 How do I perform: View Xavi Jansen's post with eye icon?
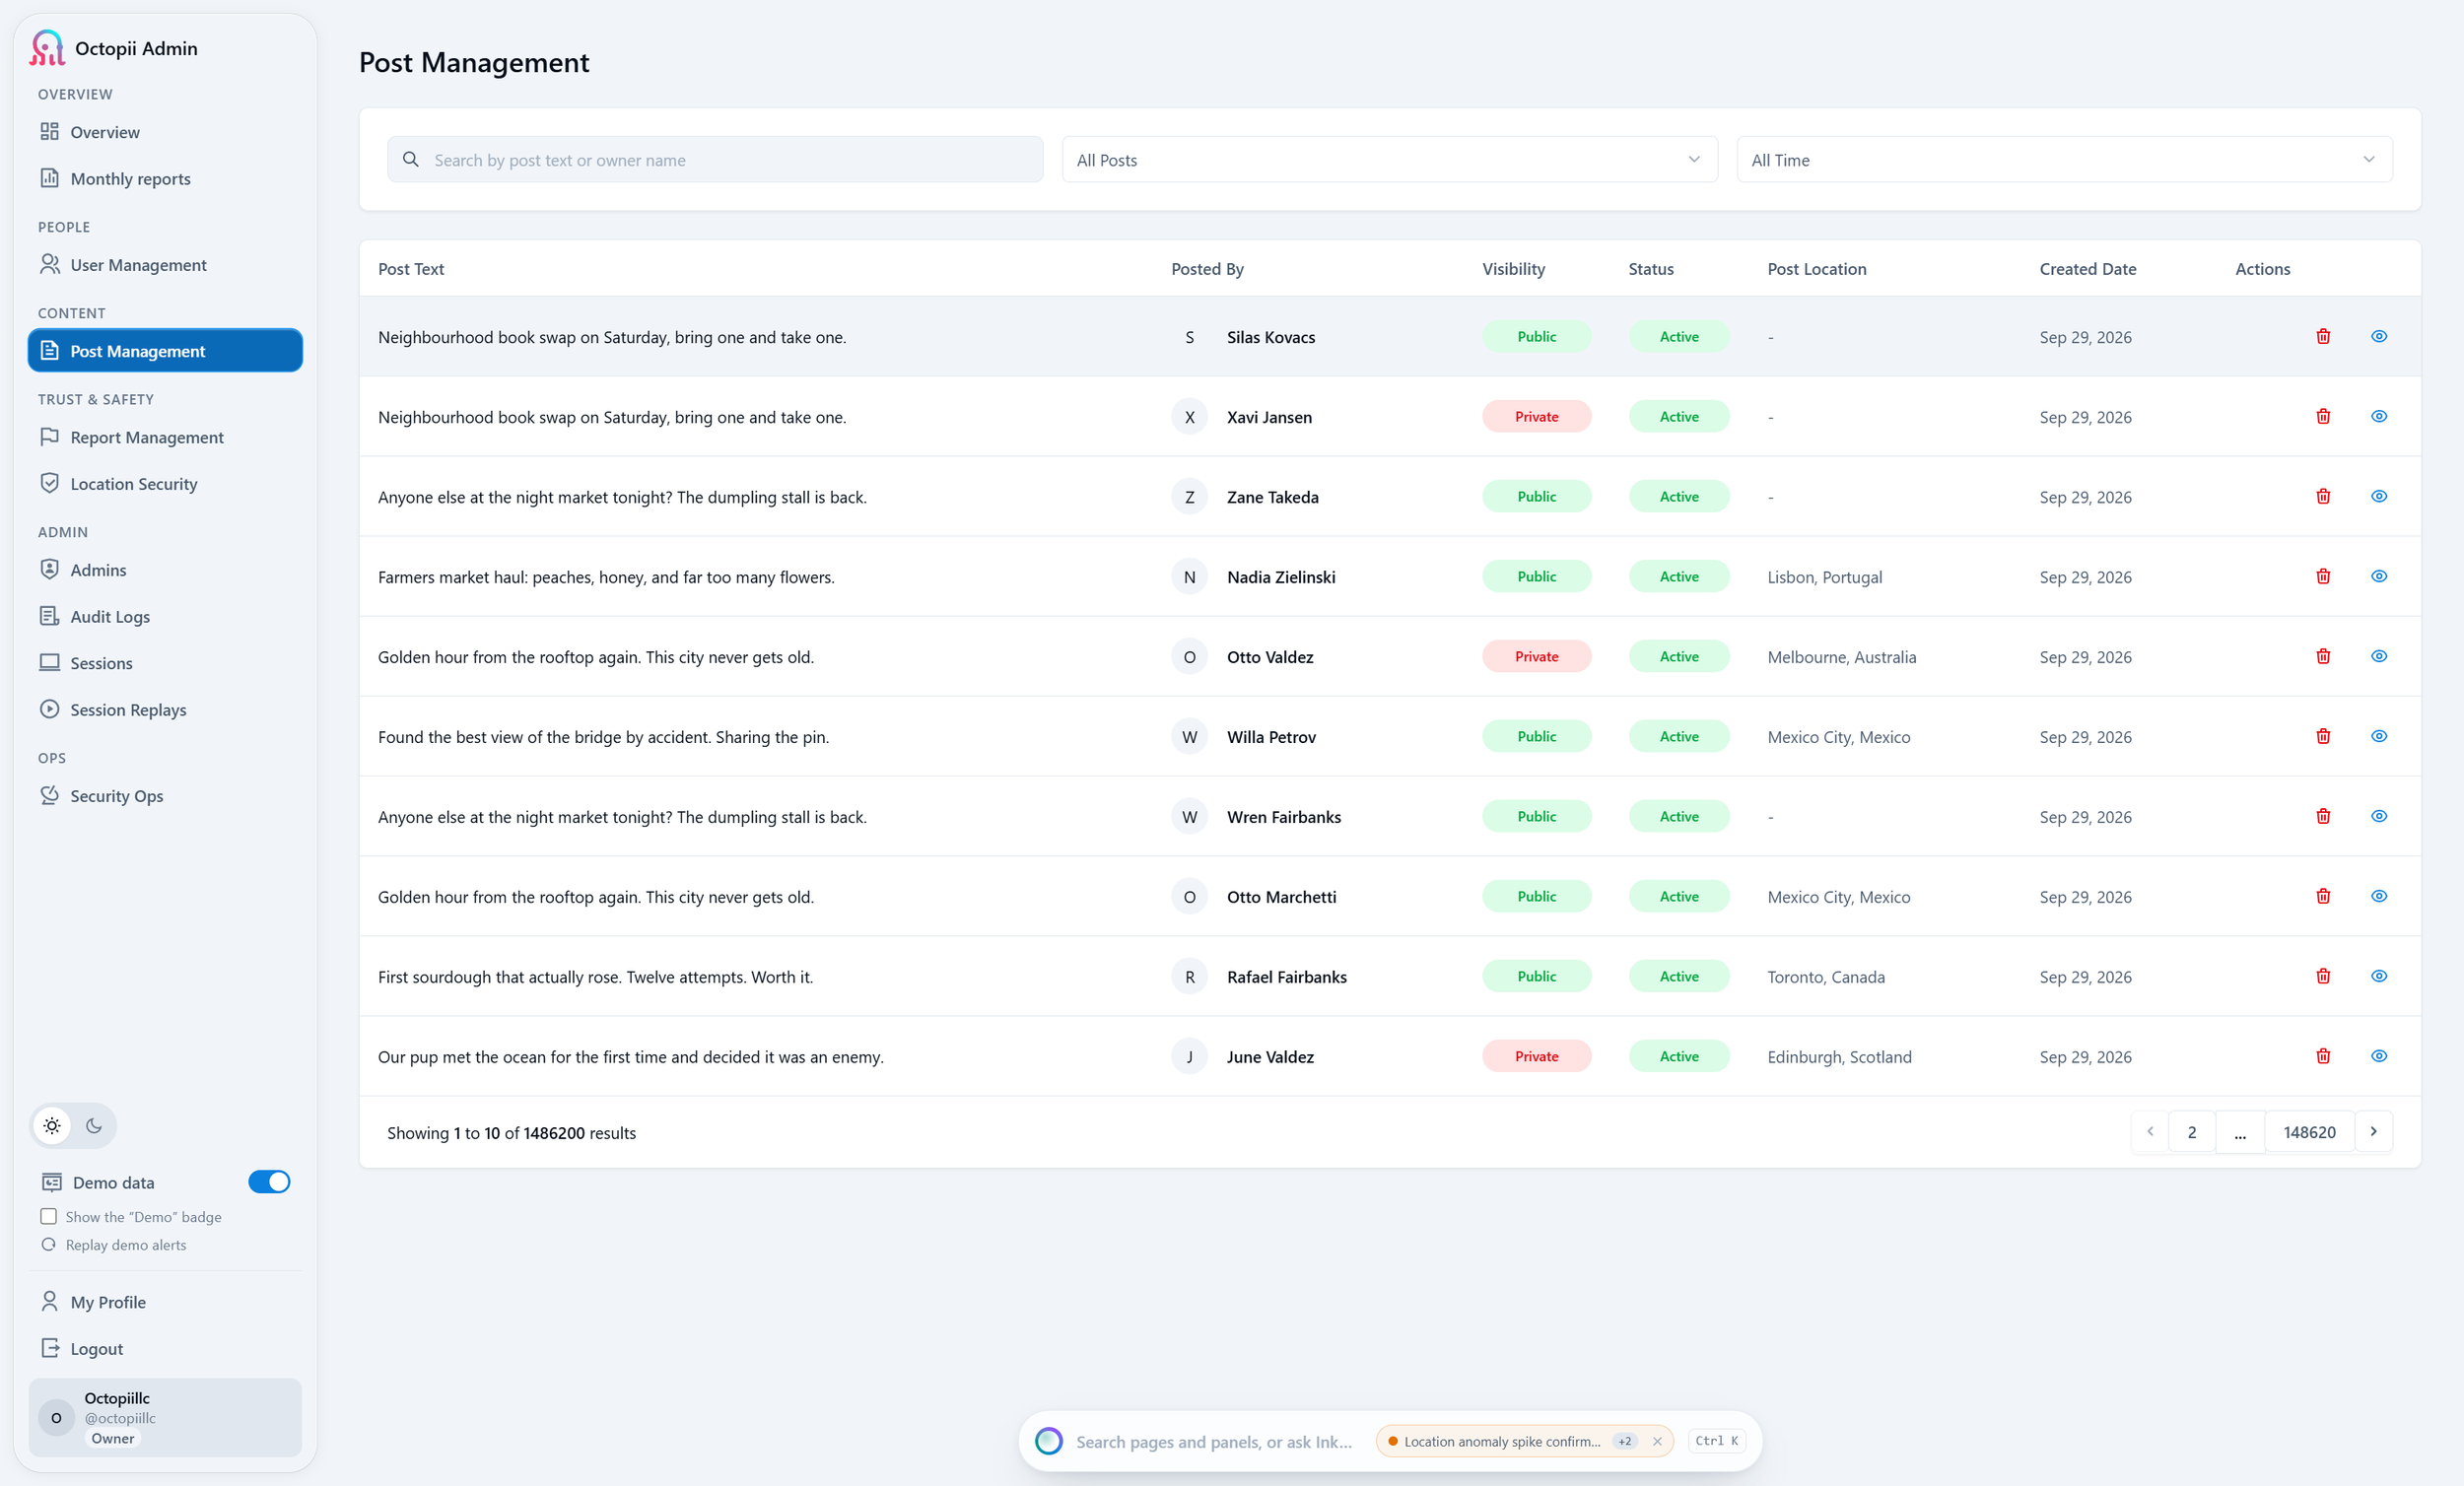point(2379,416)
